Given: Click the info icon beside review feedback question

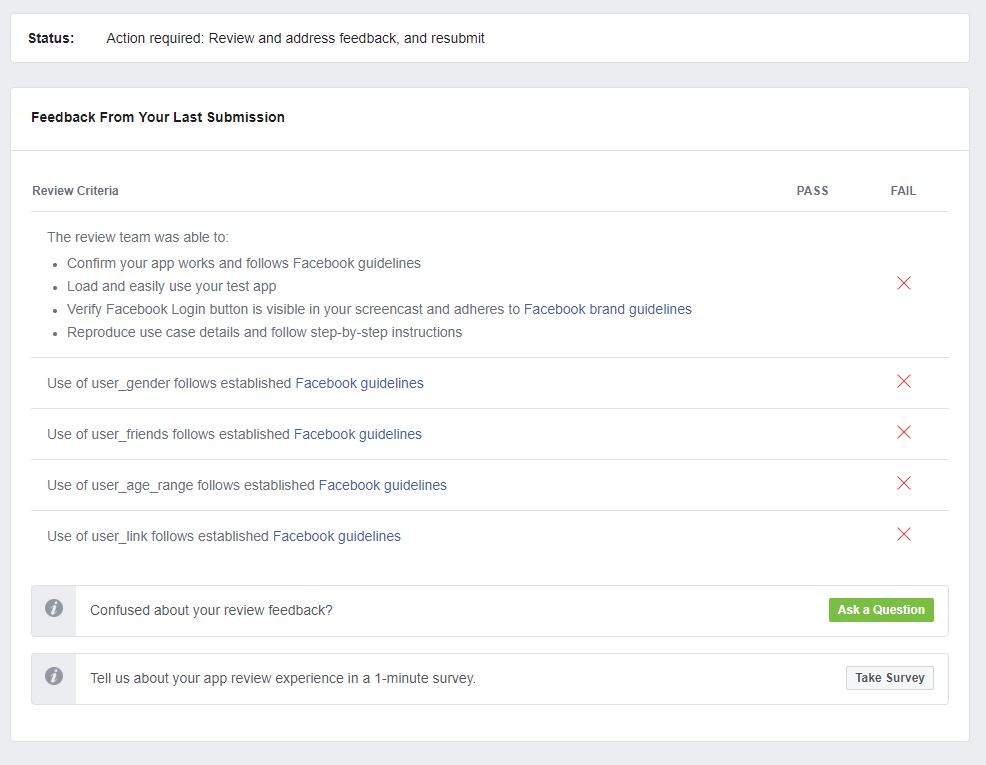Looking at the screenshot, I should (x=54, y=608).
